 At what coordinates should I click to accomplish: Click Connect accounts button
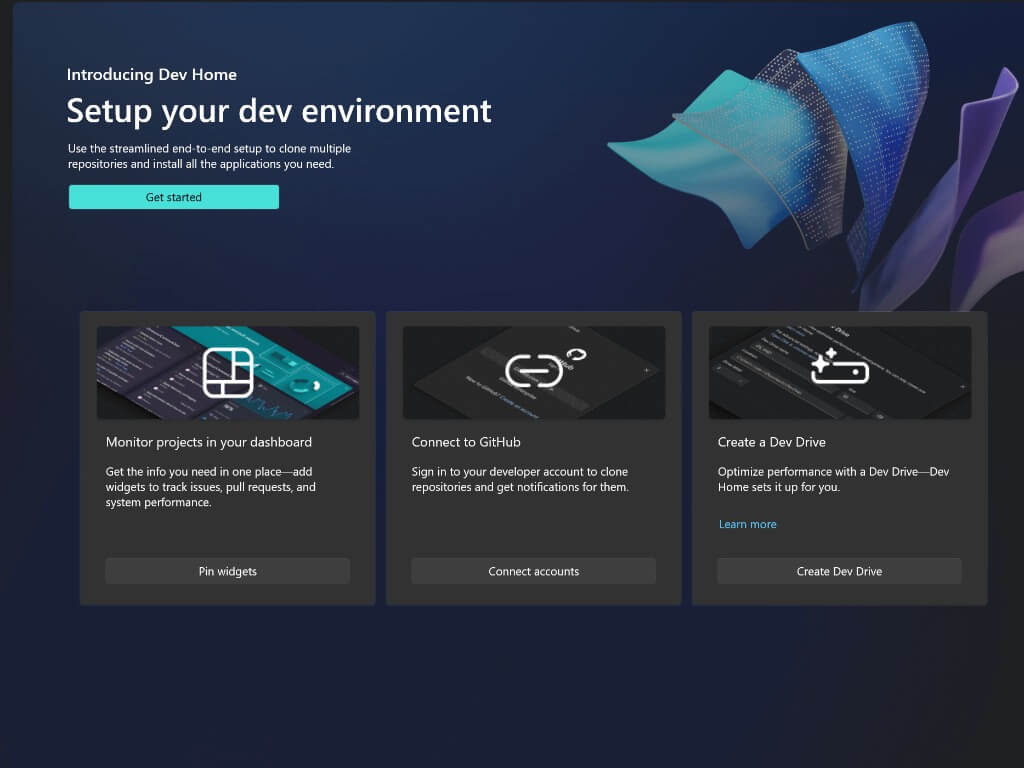(x=534, y=571)
